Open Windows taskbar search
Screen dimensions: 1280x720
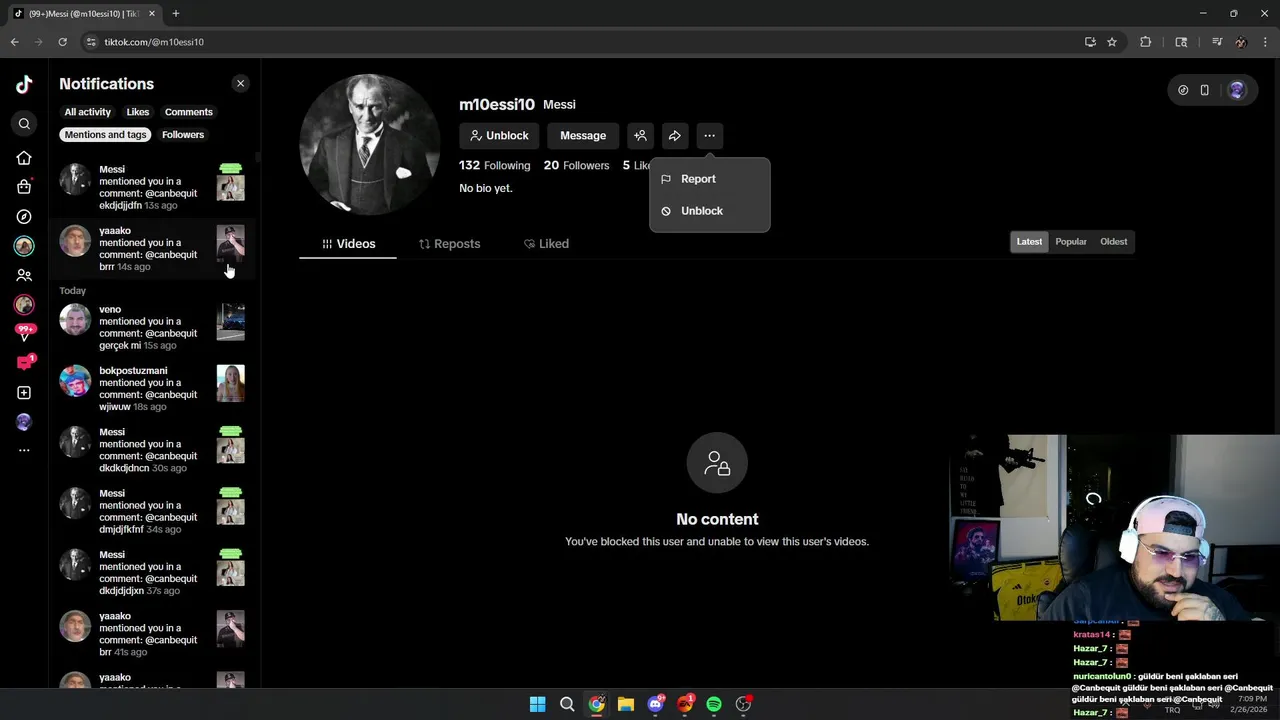(x=567, y=704)
